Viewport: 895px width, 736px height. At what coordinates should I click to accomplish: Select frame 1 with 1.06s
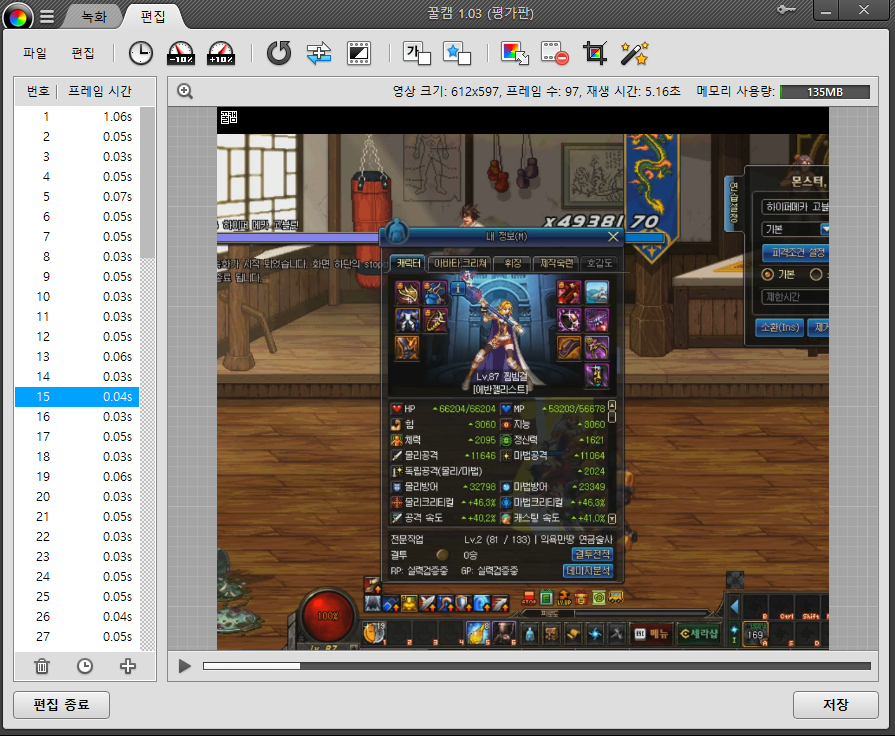[77, 116]
